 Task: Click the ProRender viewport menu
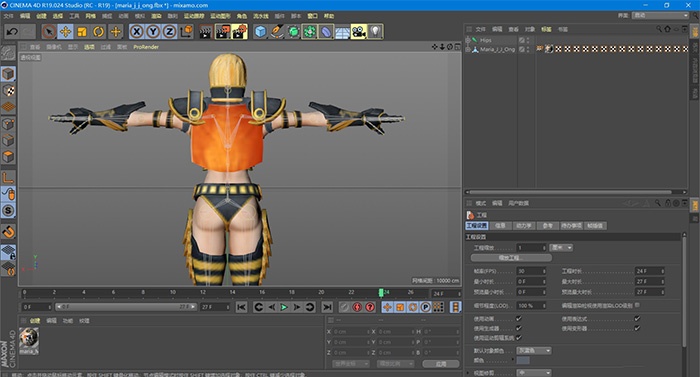[146, 47]
